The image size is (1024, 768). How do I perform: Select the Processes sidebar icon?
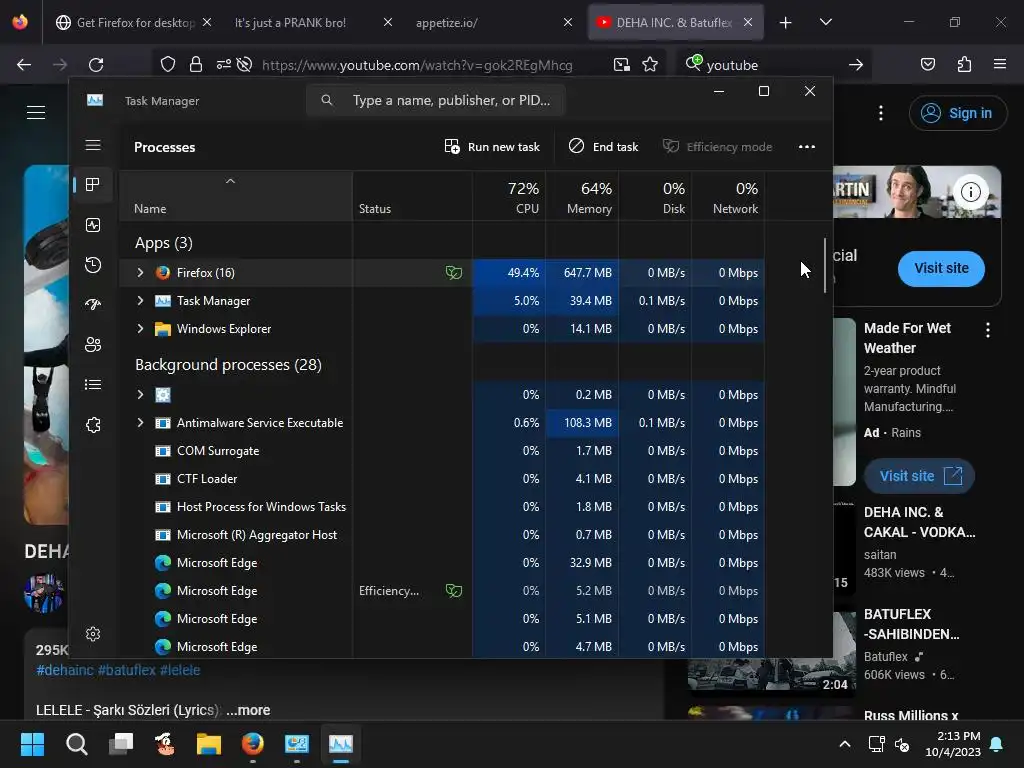point(93,185)
